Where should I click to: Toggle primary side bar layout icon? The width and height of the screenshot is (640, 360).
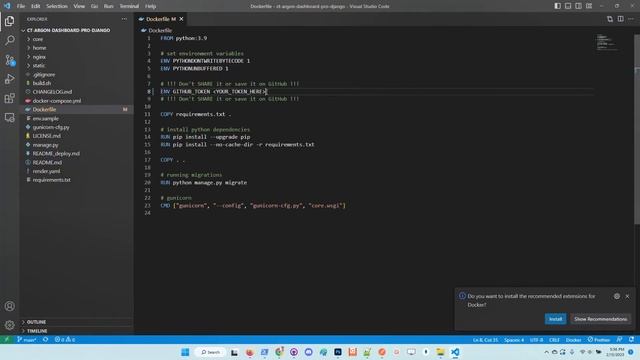[x=558, y=6]
